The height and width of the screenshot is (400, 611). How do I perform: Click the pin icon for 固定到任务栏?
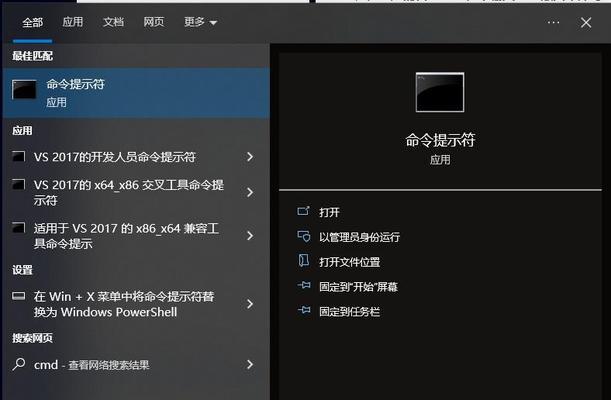pos(304,310)
